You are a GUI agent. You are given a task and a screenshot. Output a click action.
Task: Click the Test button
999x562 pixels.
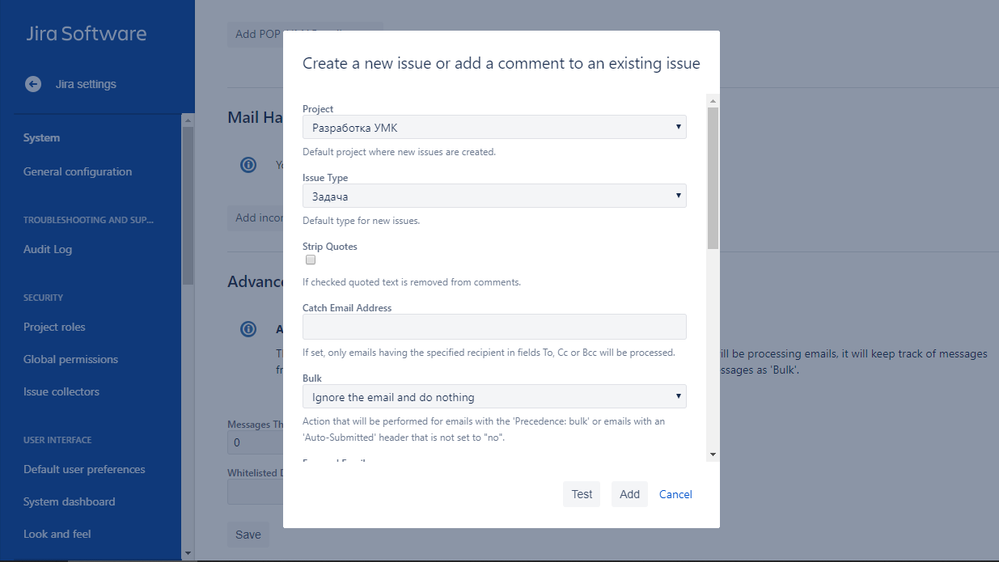tap(582, 494)
